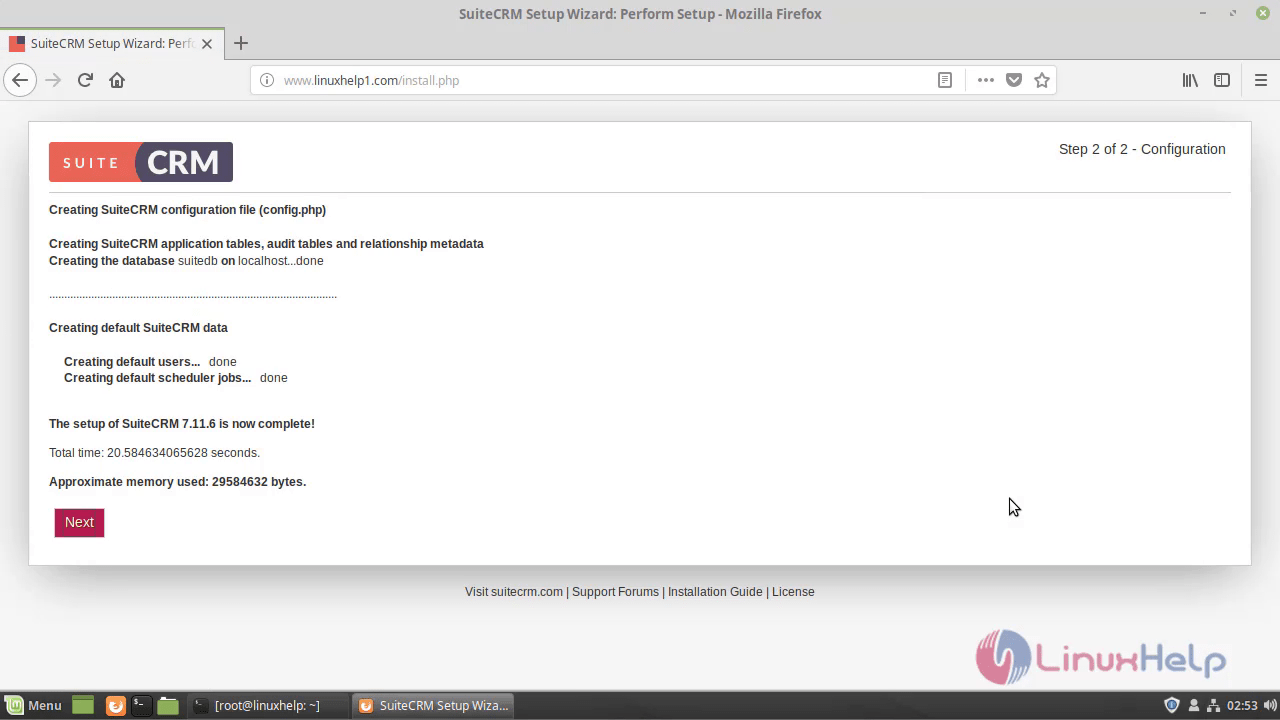Open the terminal icon on the taskbar
This screenshot has height=720, width=1280.
click(140, 705)
